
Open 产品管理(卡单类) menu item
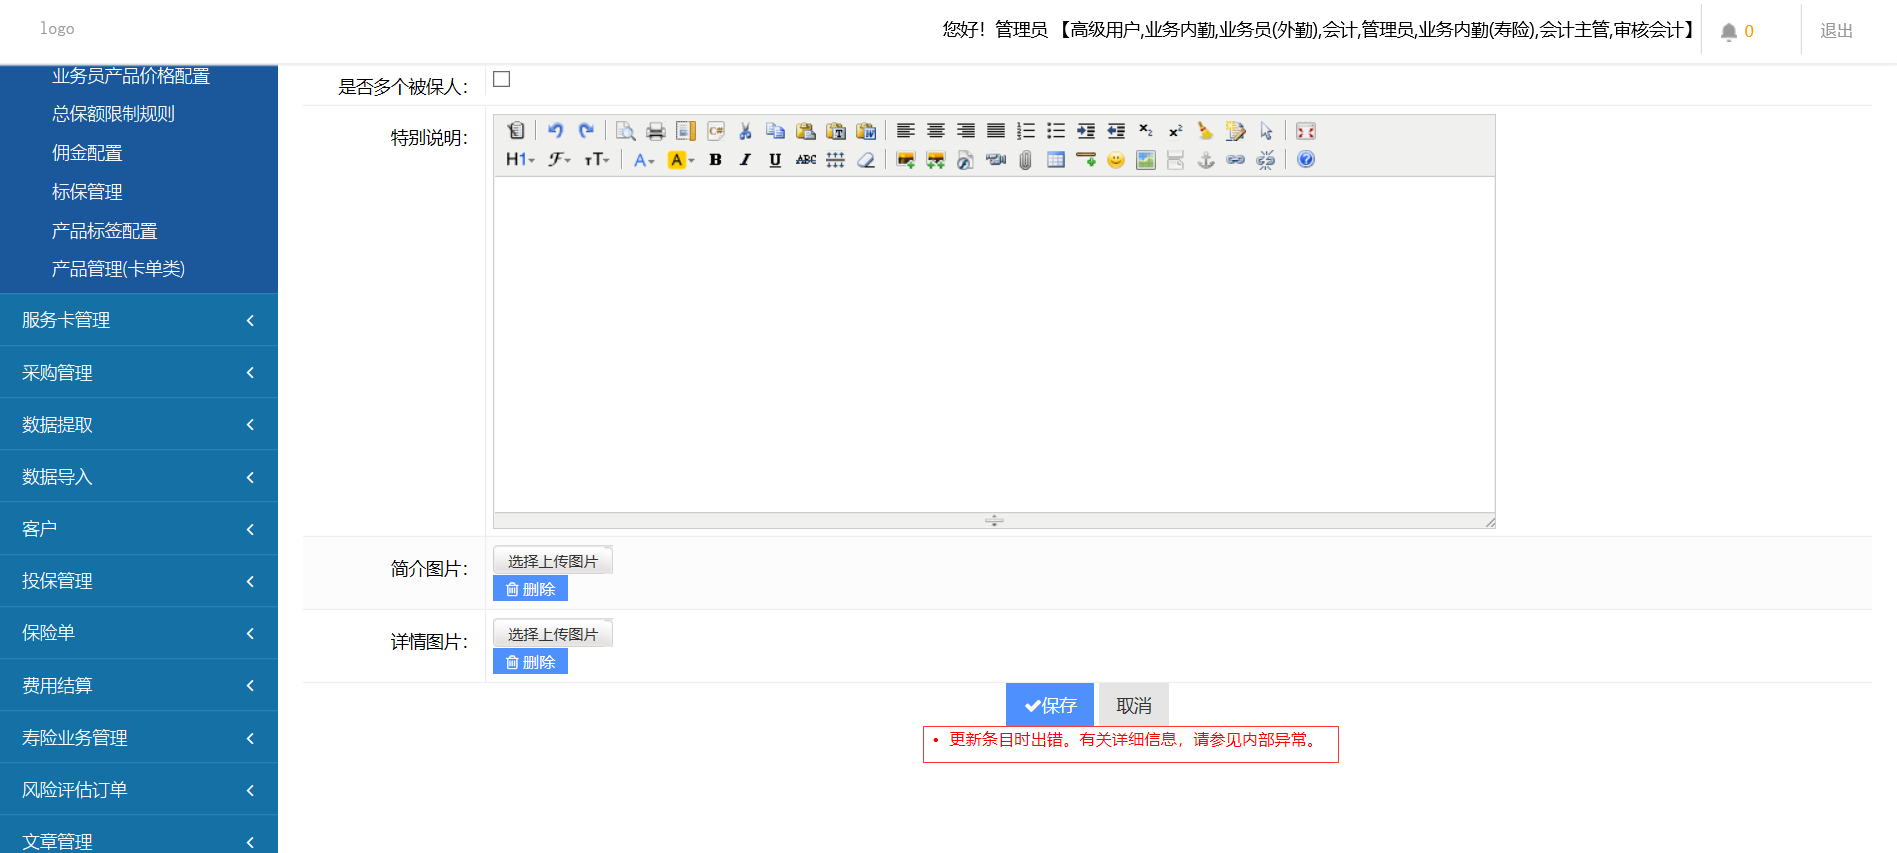(118, 269)
